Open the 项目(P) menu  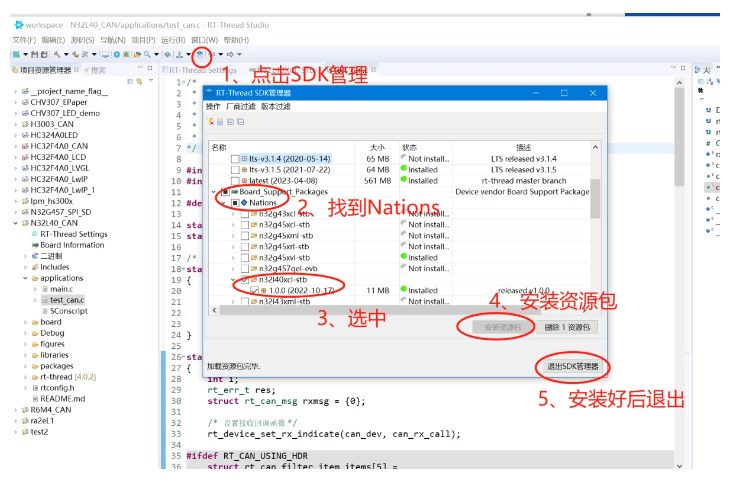[143, 40]
